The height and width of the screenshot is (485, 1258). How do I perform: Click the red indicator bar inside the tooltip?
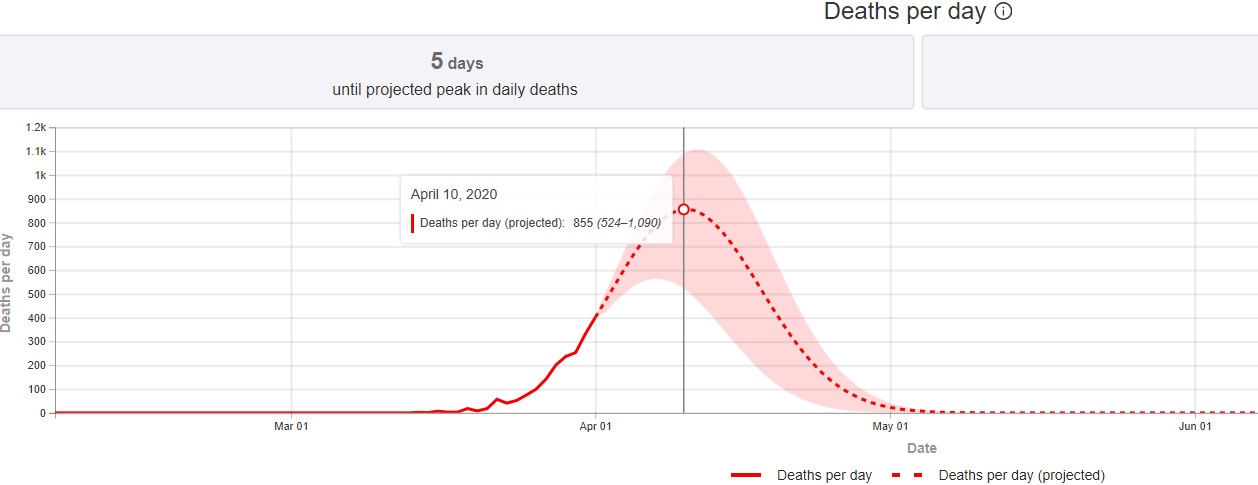pyautogui.click(x=412, y=223)
